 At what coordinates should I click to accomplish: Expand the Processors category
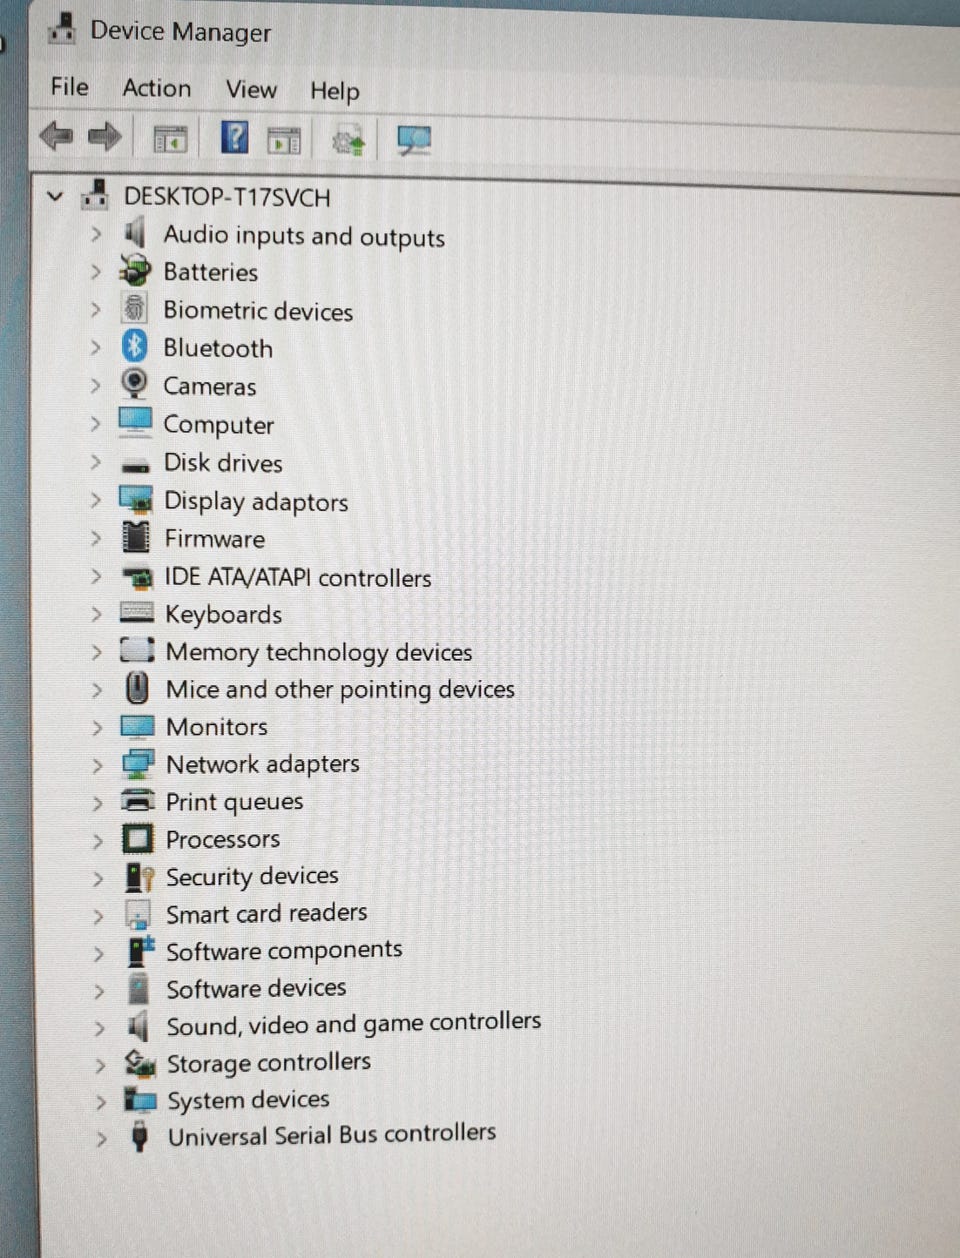point(98,841)
